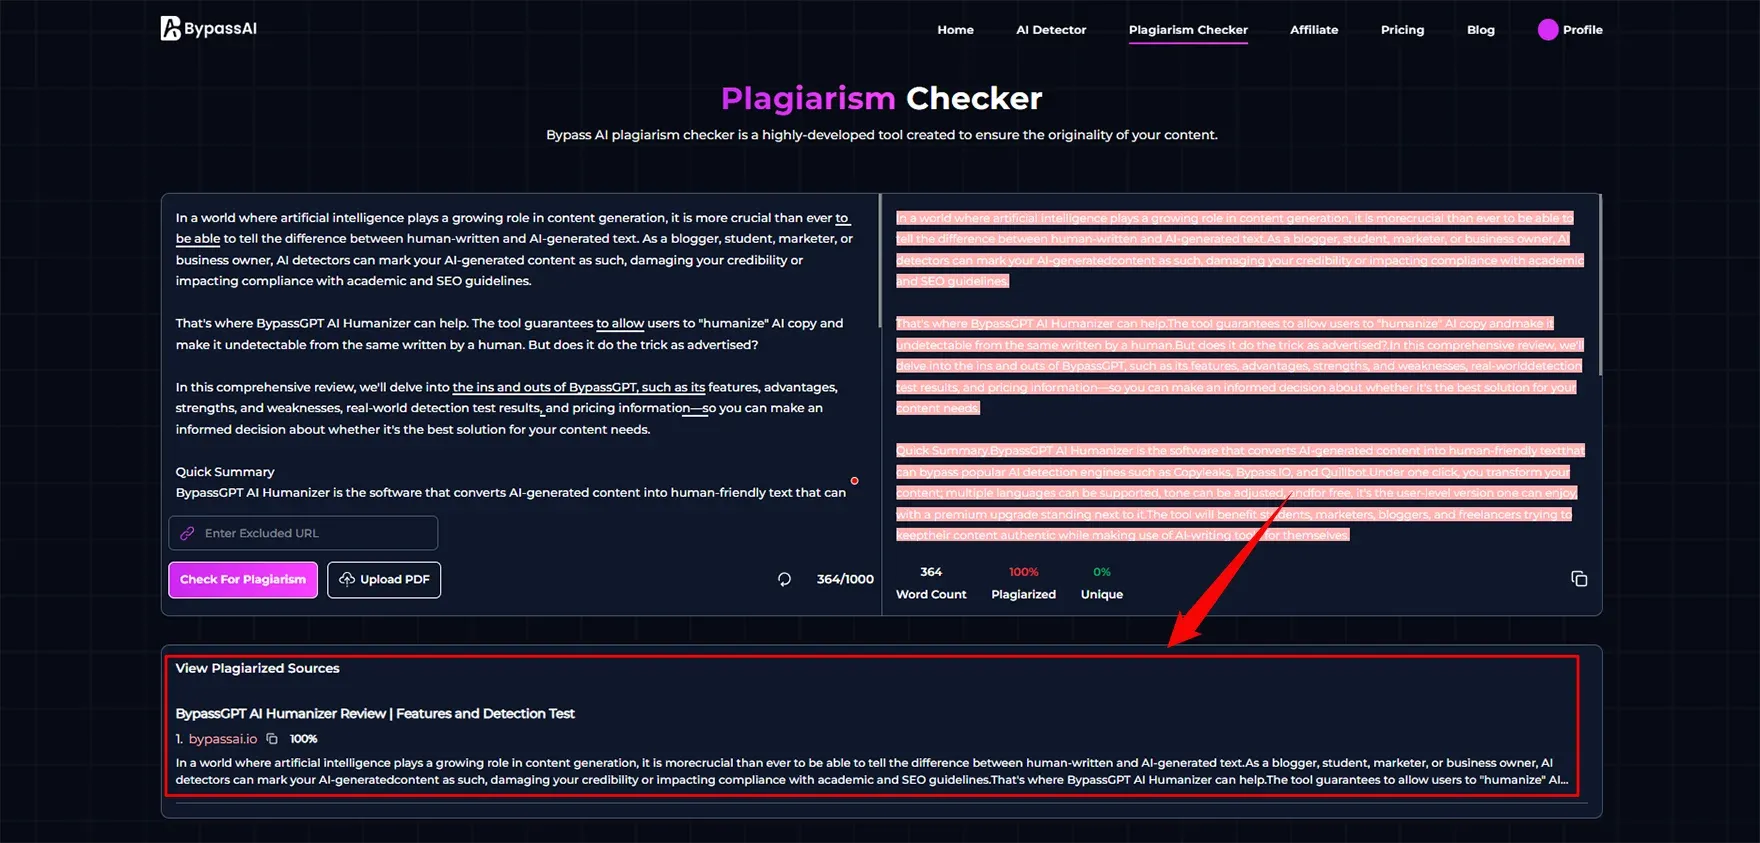The height and width of the screenshot is (843, 1760).
Task: Click the reset text refresh icon
Action: [x=784, y=579]
